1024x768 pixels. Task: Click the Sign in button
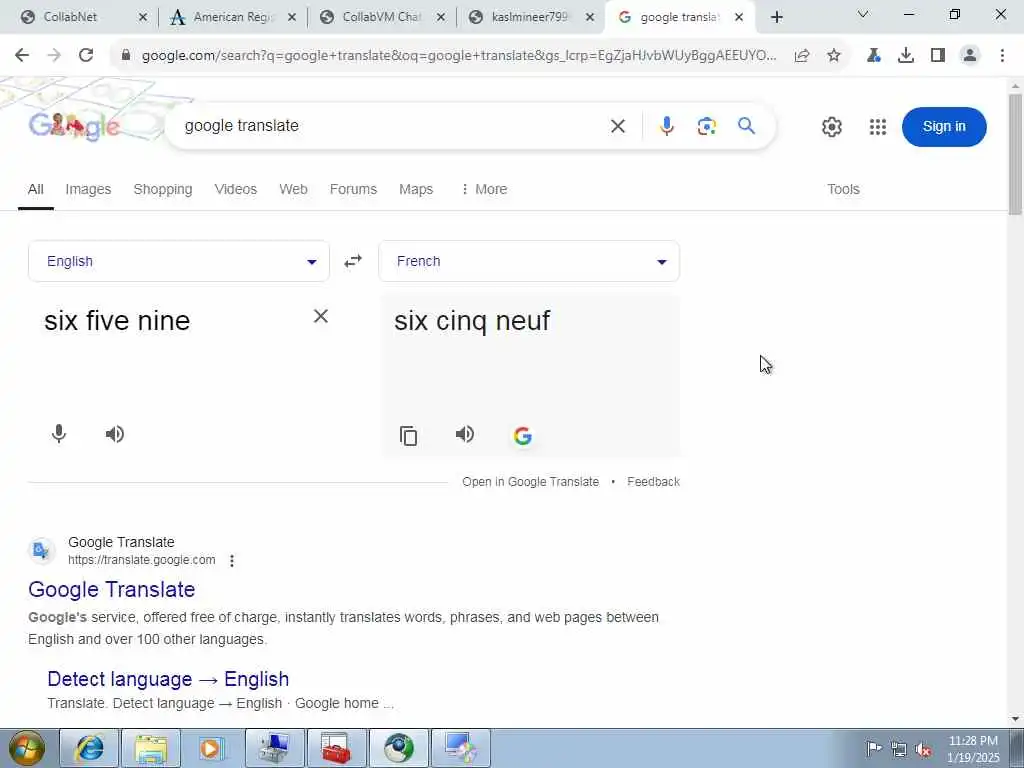(944, 127)
